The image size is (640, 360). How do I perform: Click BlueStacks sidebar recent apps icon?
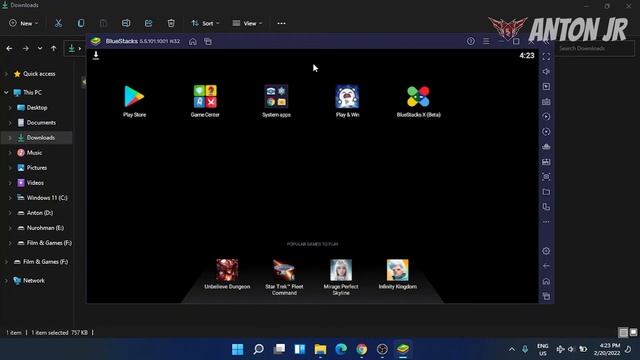click(546, 296)
